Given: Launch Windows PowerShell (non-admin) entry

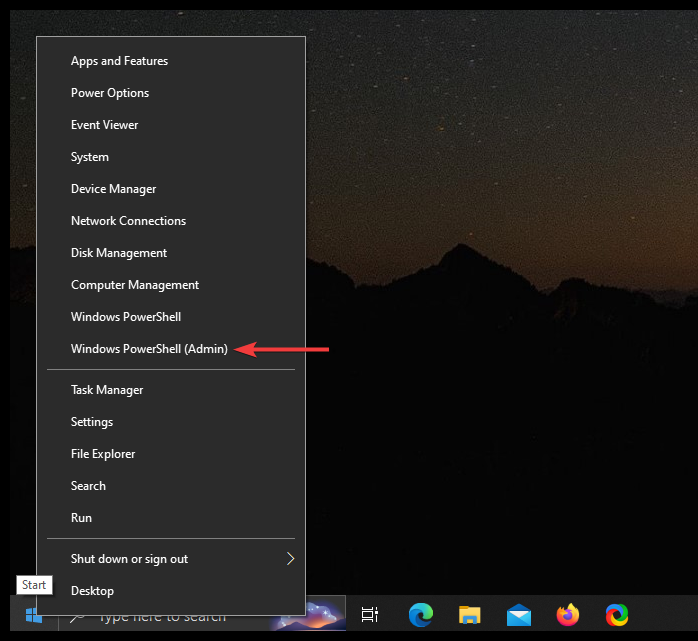Looking at the screenshot, I should [x=171, y=317].
